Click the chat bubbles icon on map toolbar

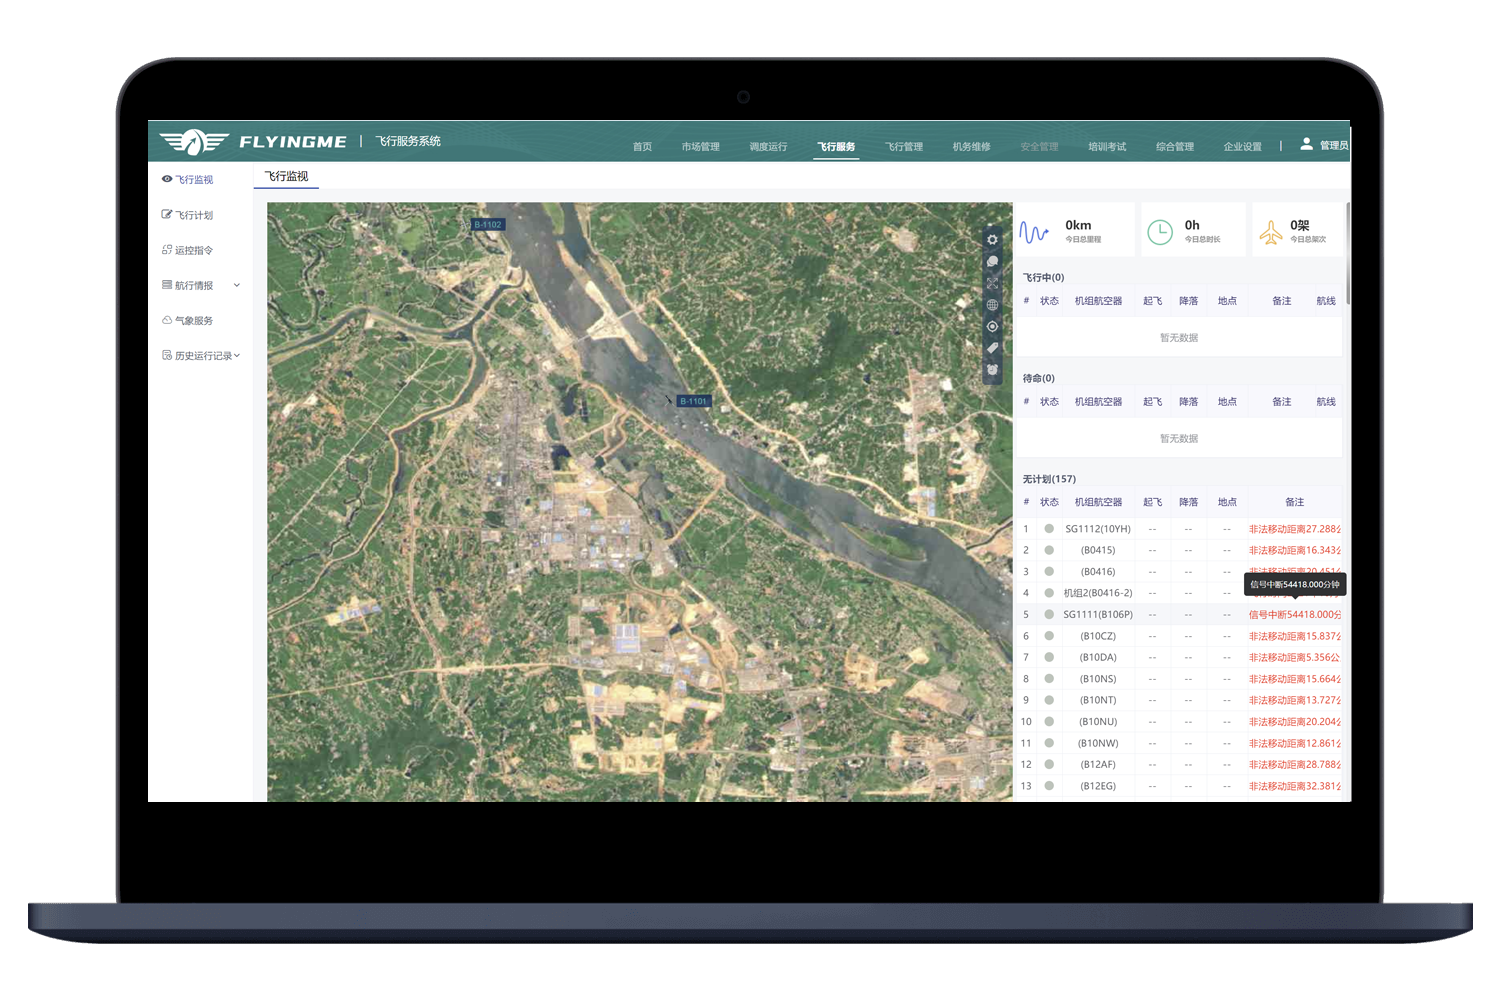pyautogui.click(x=992, y=262)
